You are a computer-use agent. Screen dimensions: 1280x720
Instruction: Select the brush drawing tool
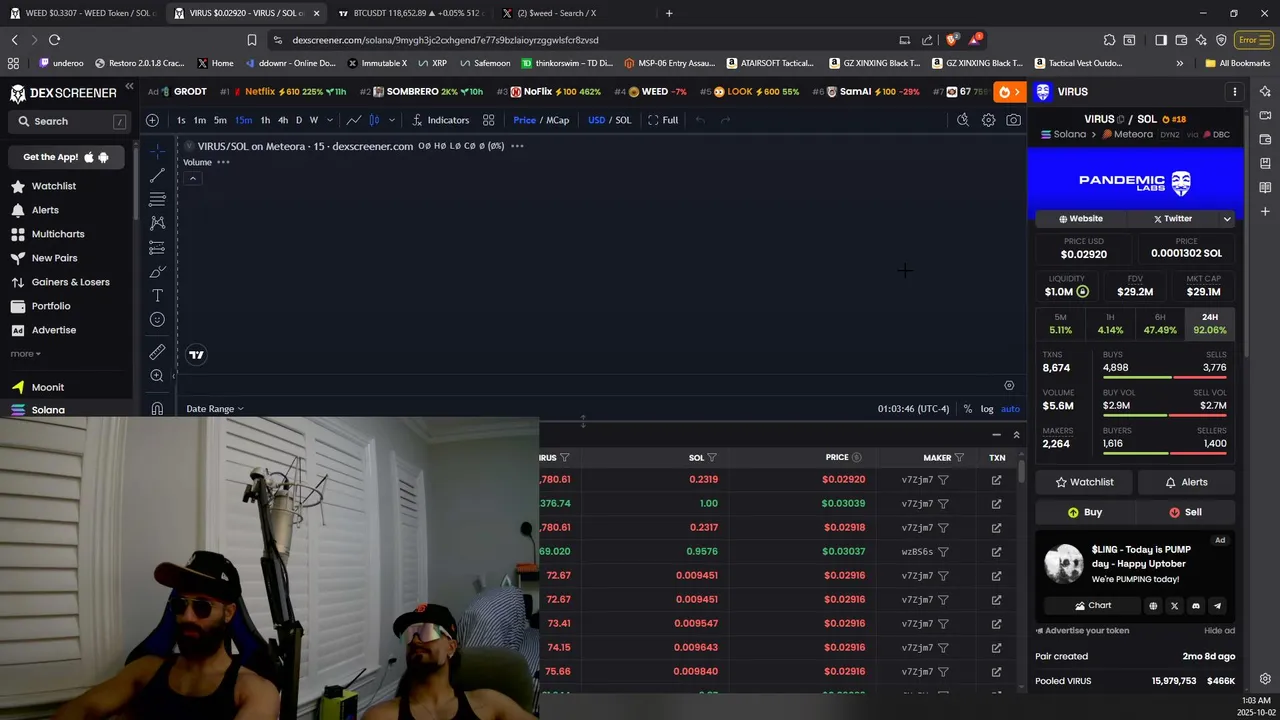pyautogui.click(x=157, y=272)
